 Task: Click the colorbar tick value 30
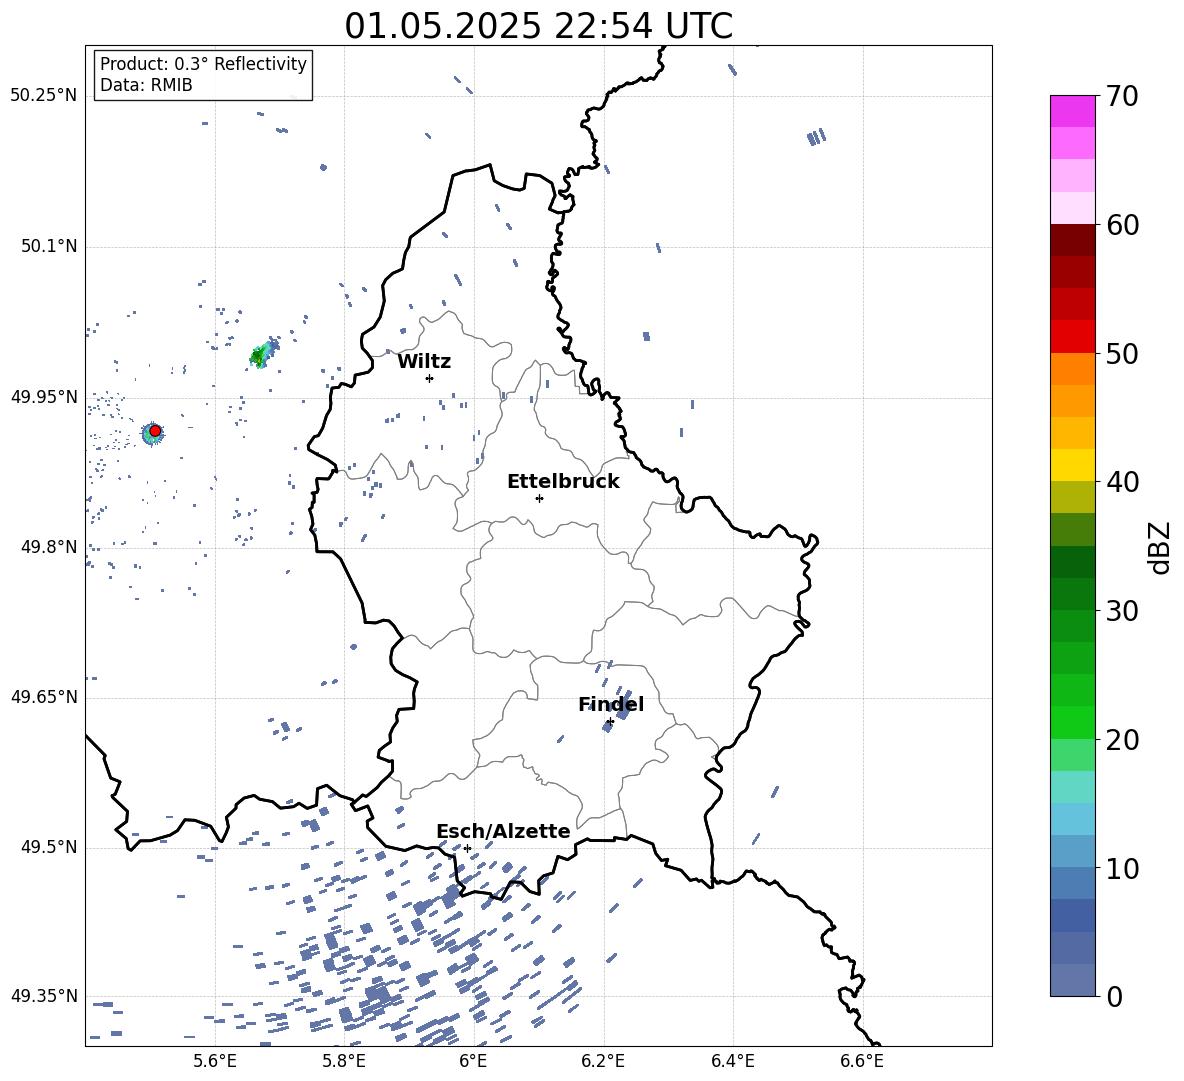1122,611
